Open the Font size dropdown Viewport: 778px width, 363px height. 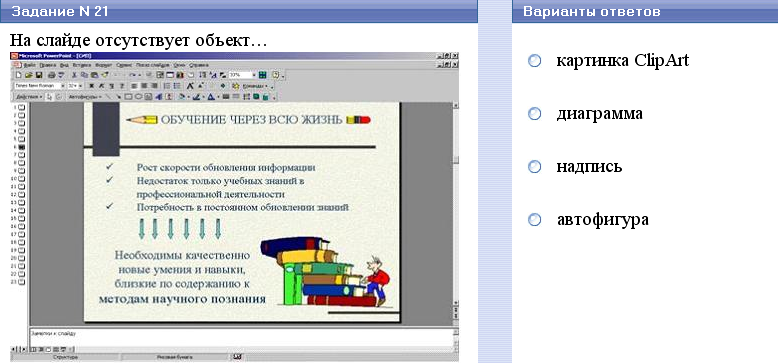pos(80,86)
